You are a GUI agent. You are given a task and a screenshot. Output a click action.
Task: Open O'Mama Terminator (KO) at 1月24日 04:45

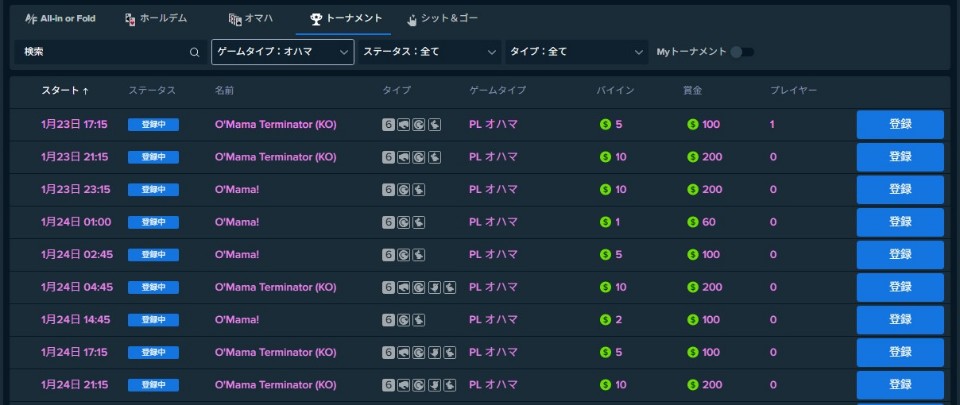point(276,287)
